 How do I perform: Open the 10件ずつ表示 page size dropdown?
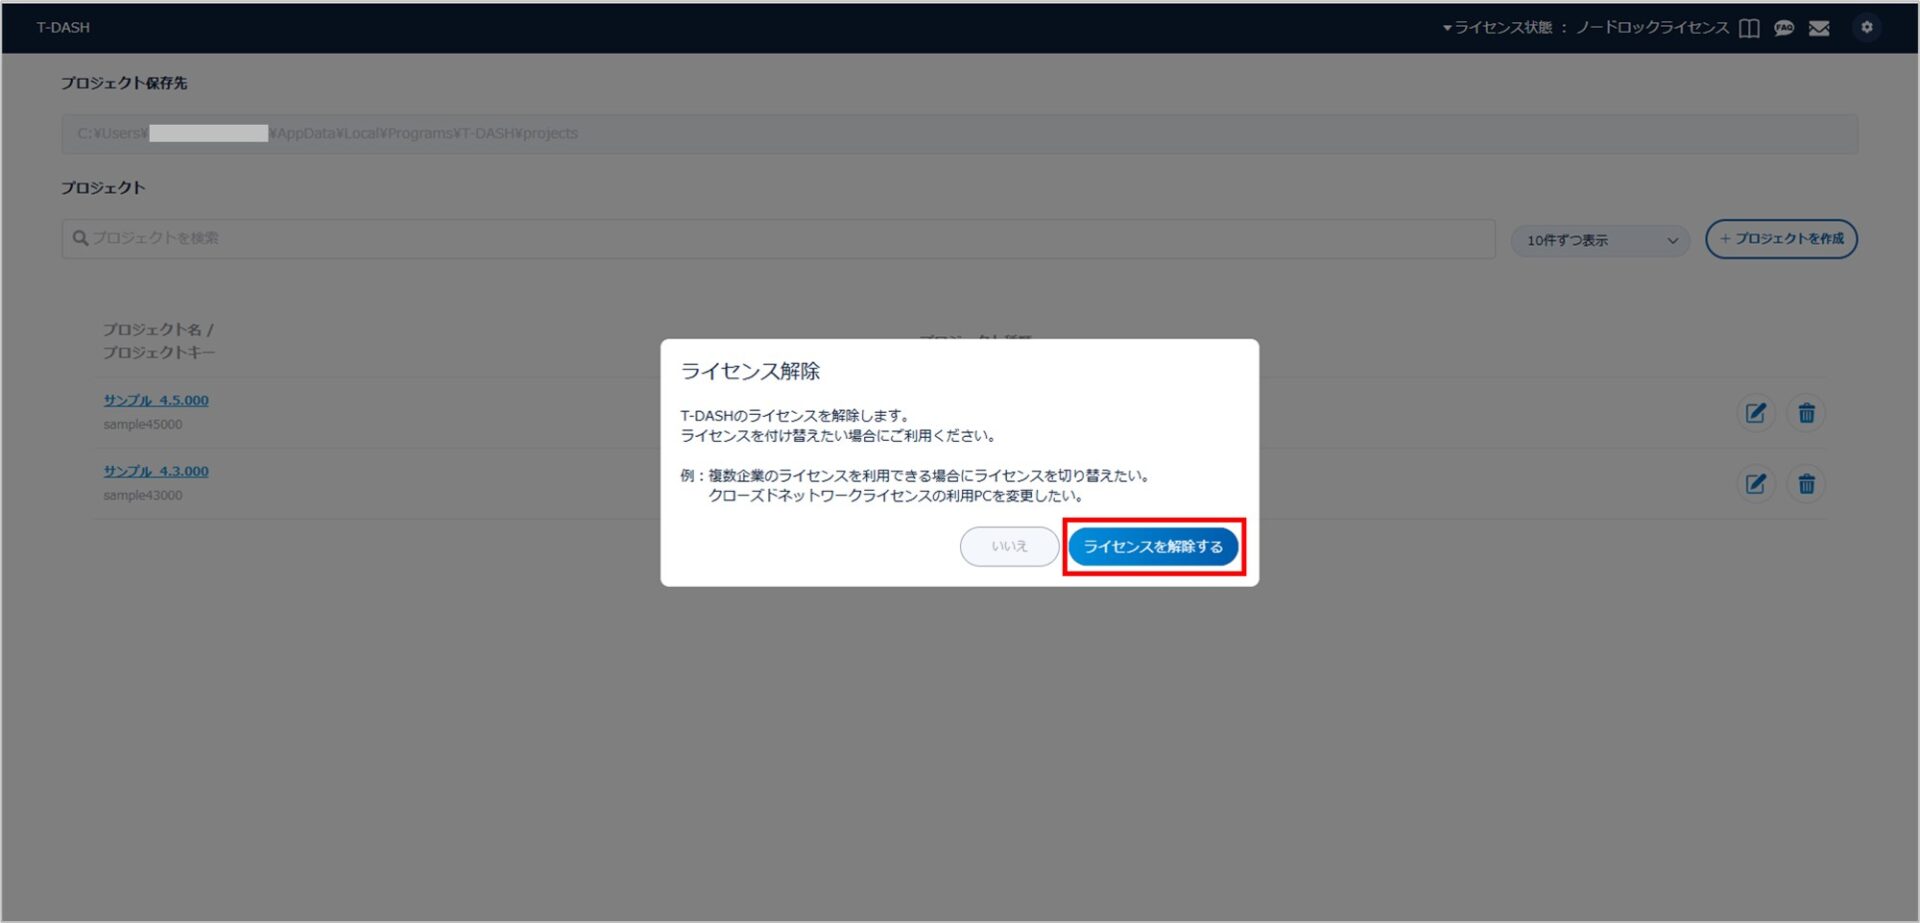click(x=1600, y=240)
